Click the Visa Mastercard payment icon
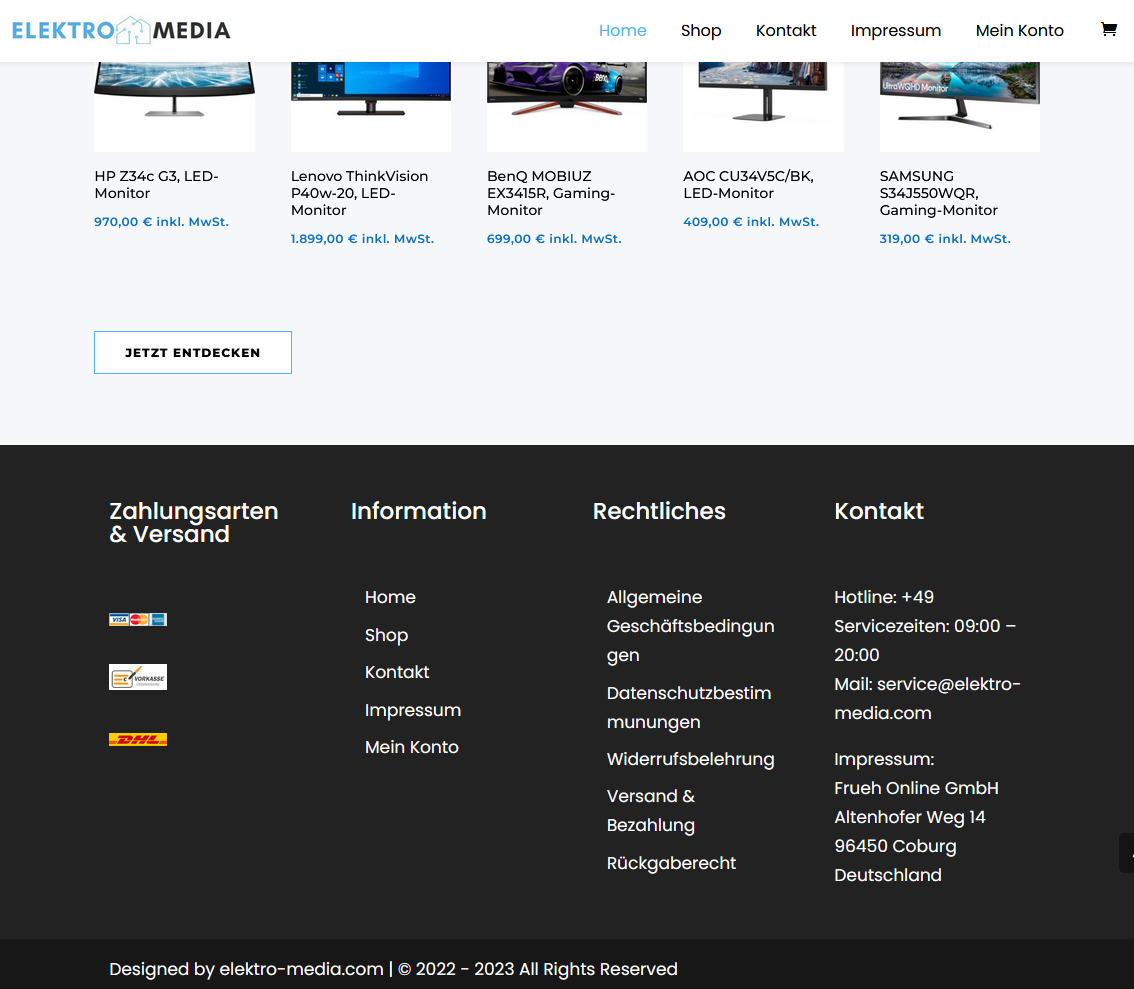This screenshot has width=1134, height=989. (x=138, y=620)
